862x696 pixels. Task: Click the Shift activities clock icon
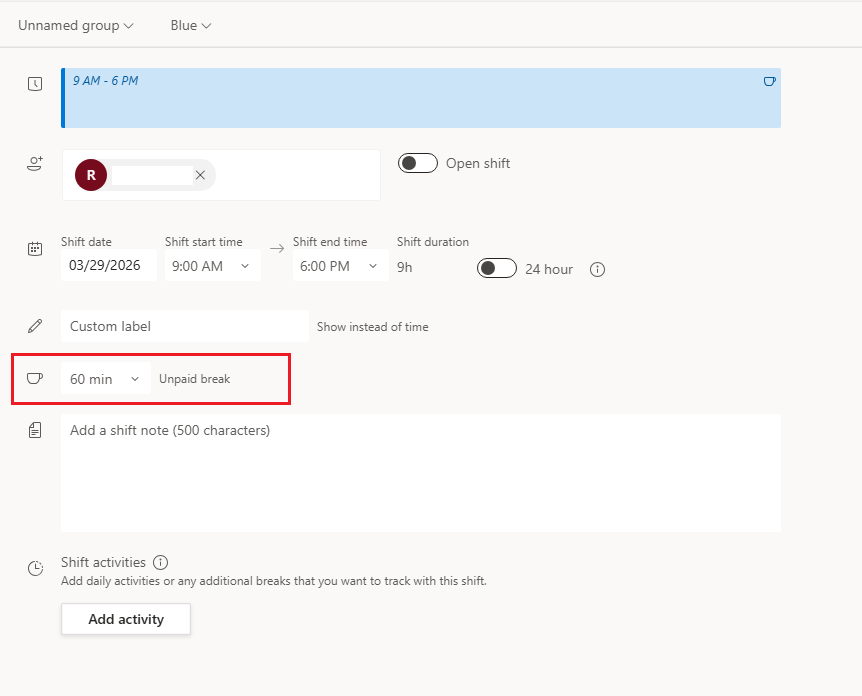click(x=35, y=568)
